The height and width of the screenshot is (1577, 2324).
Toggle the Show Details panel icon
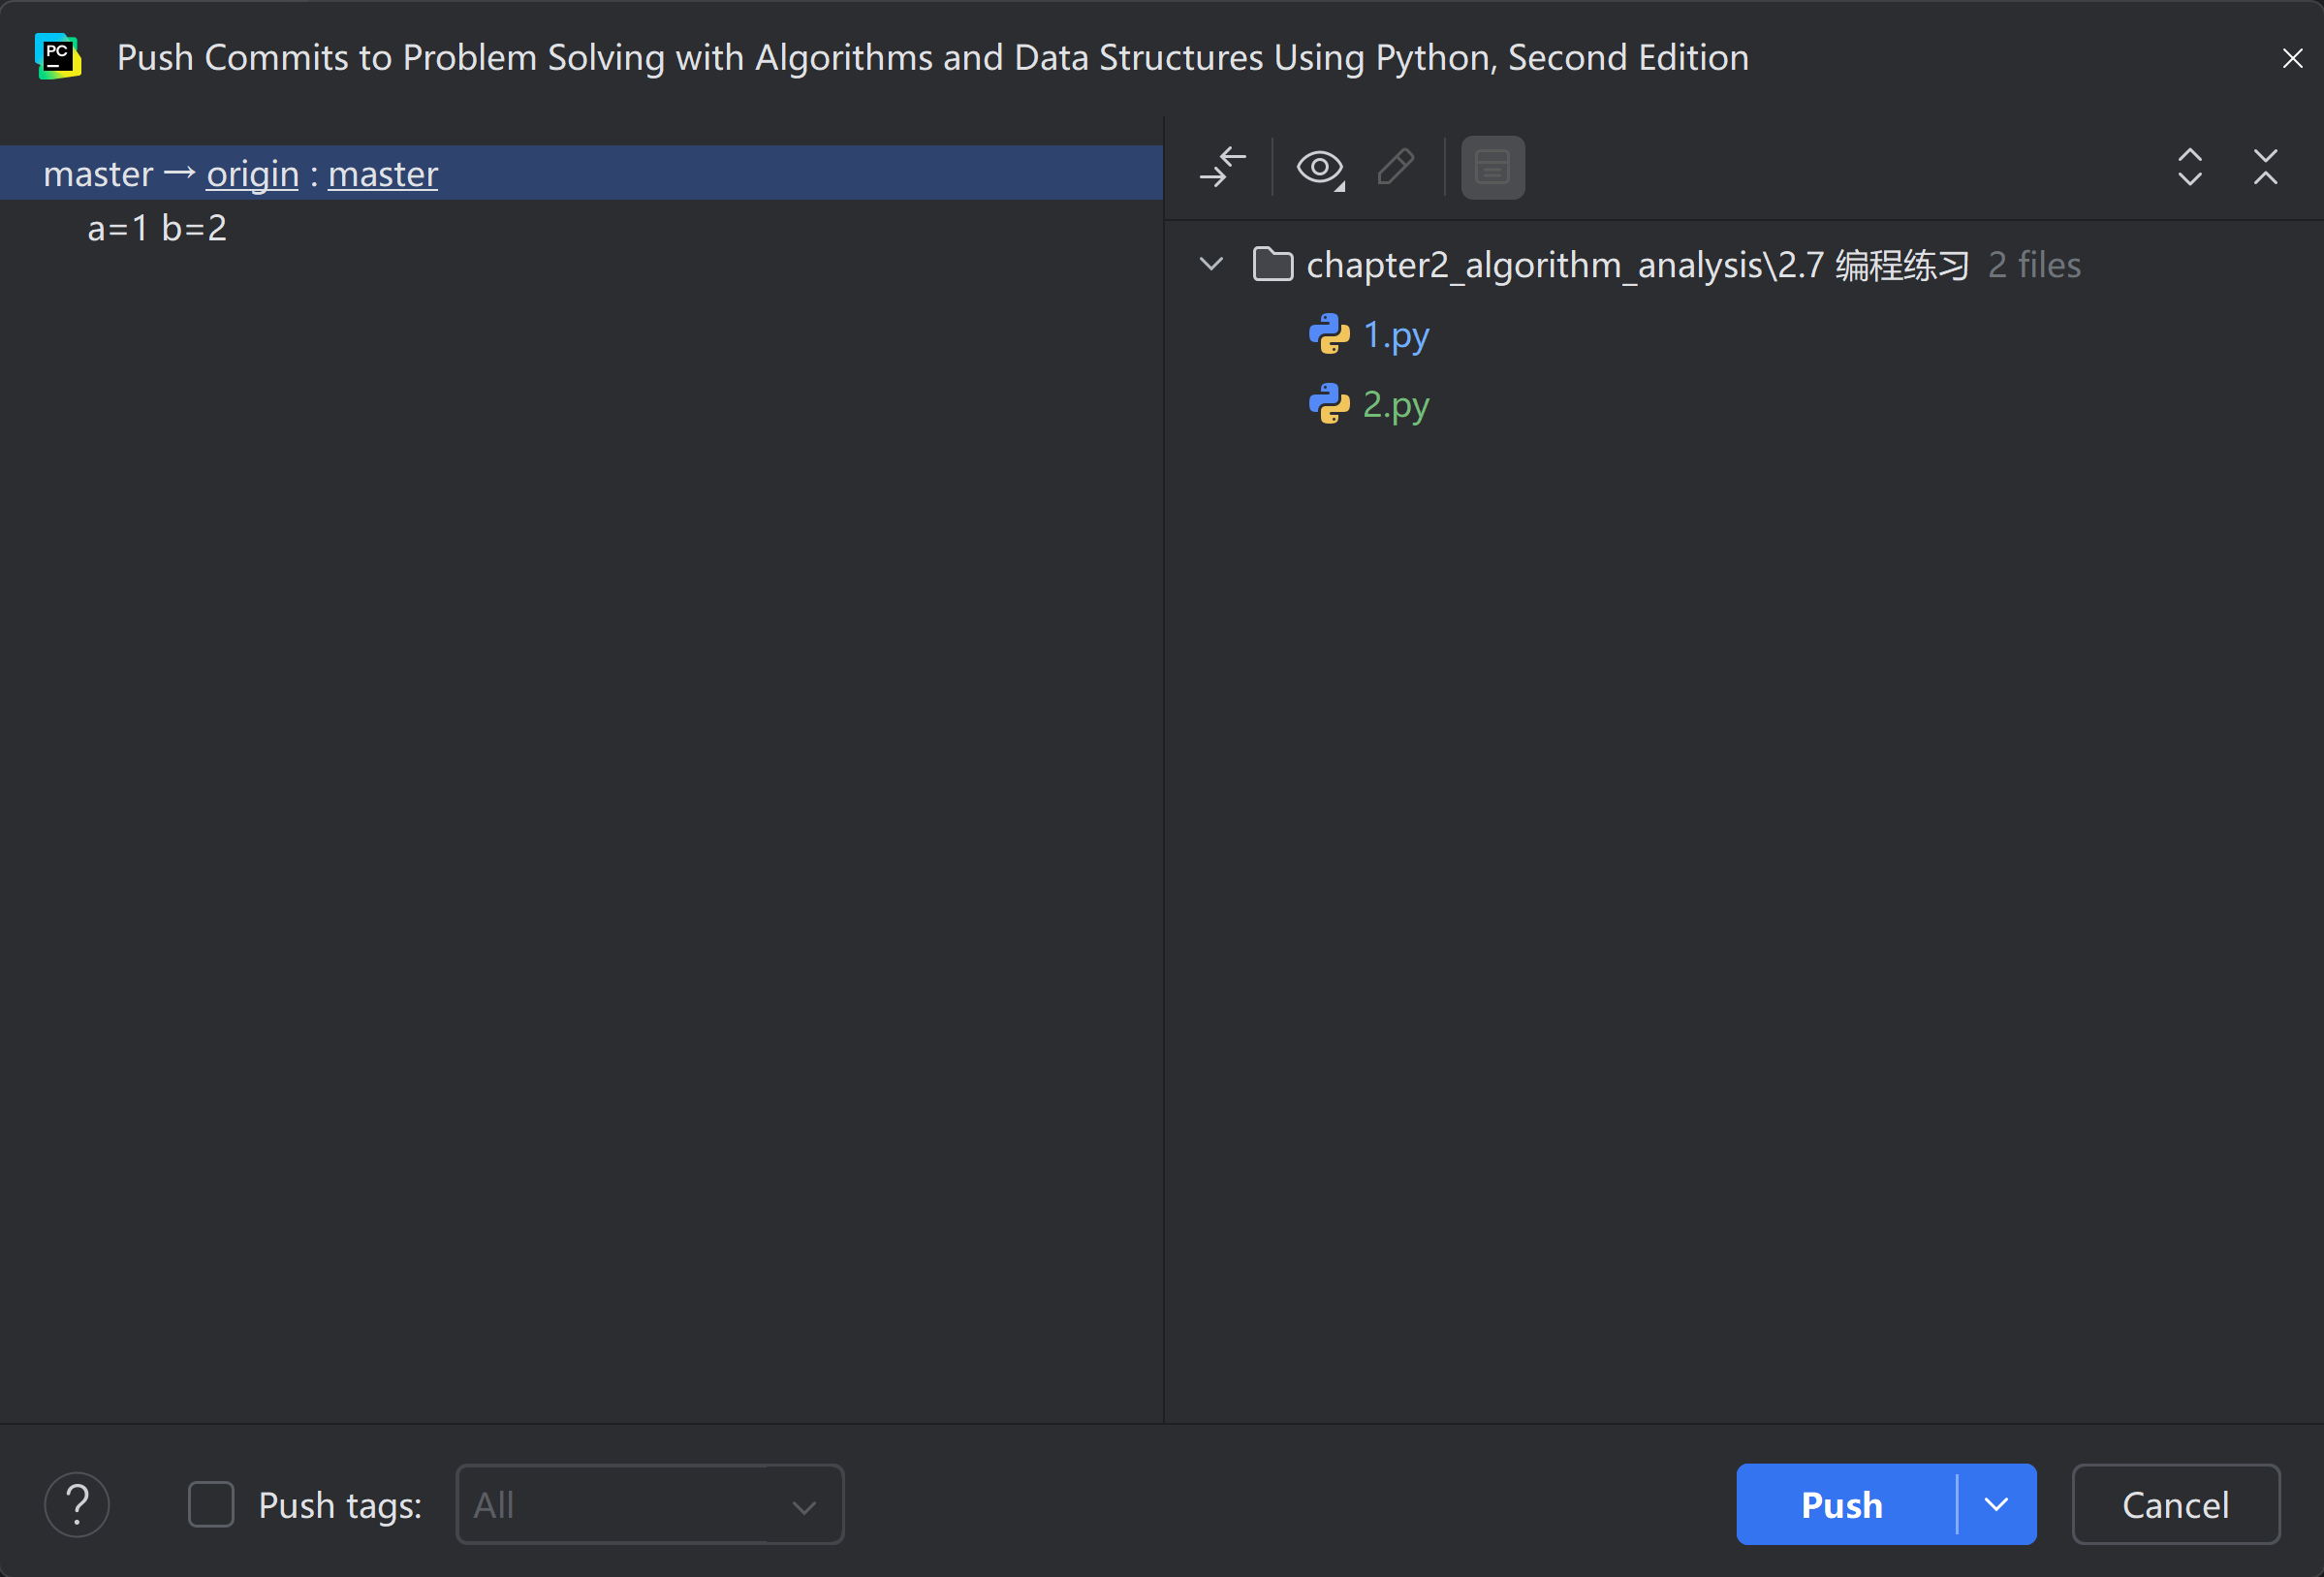click(x=1492, y=167)
